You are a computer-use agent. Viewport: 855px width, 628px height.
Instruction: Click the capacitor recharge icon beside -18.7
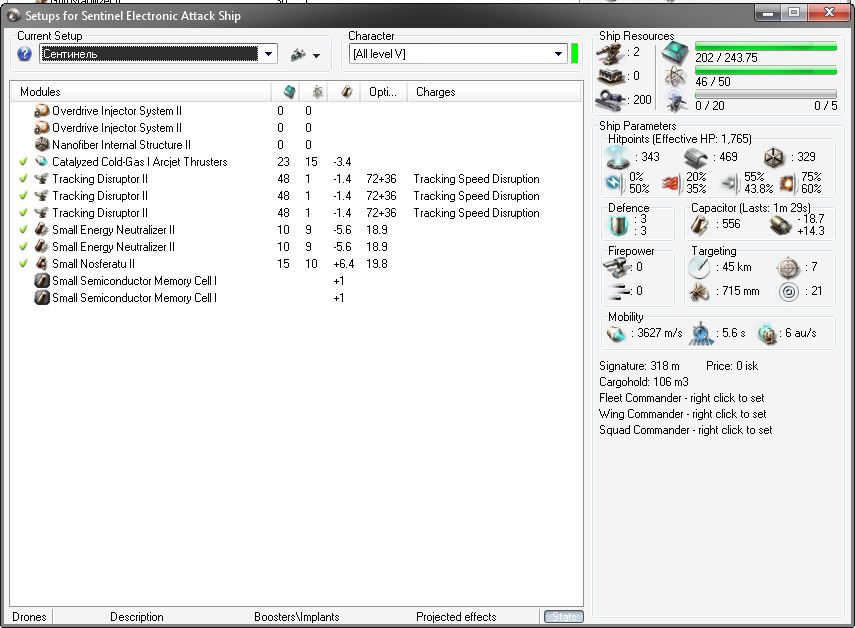click(x=780, y=225)
